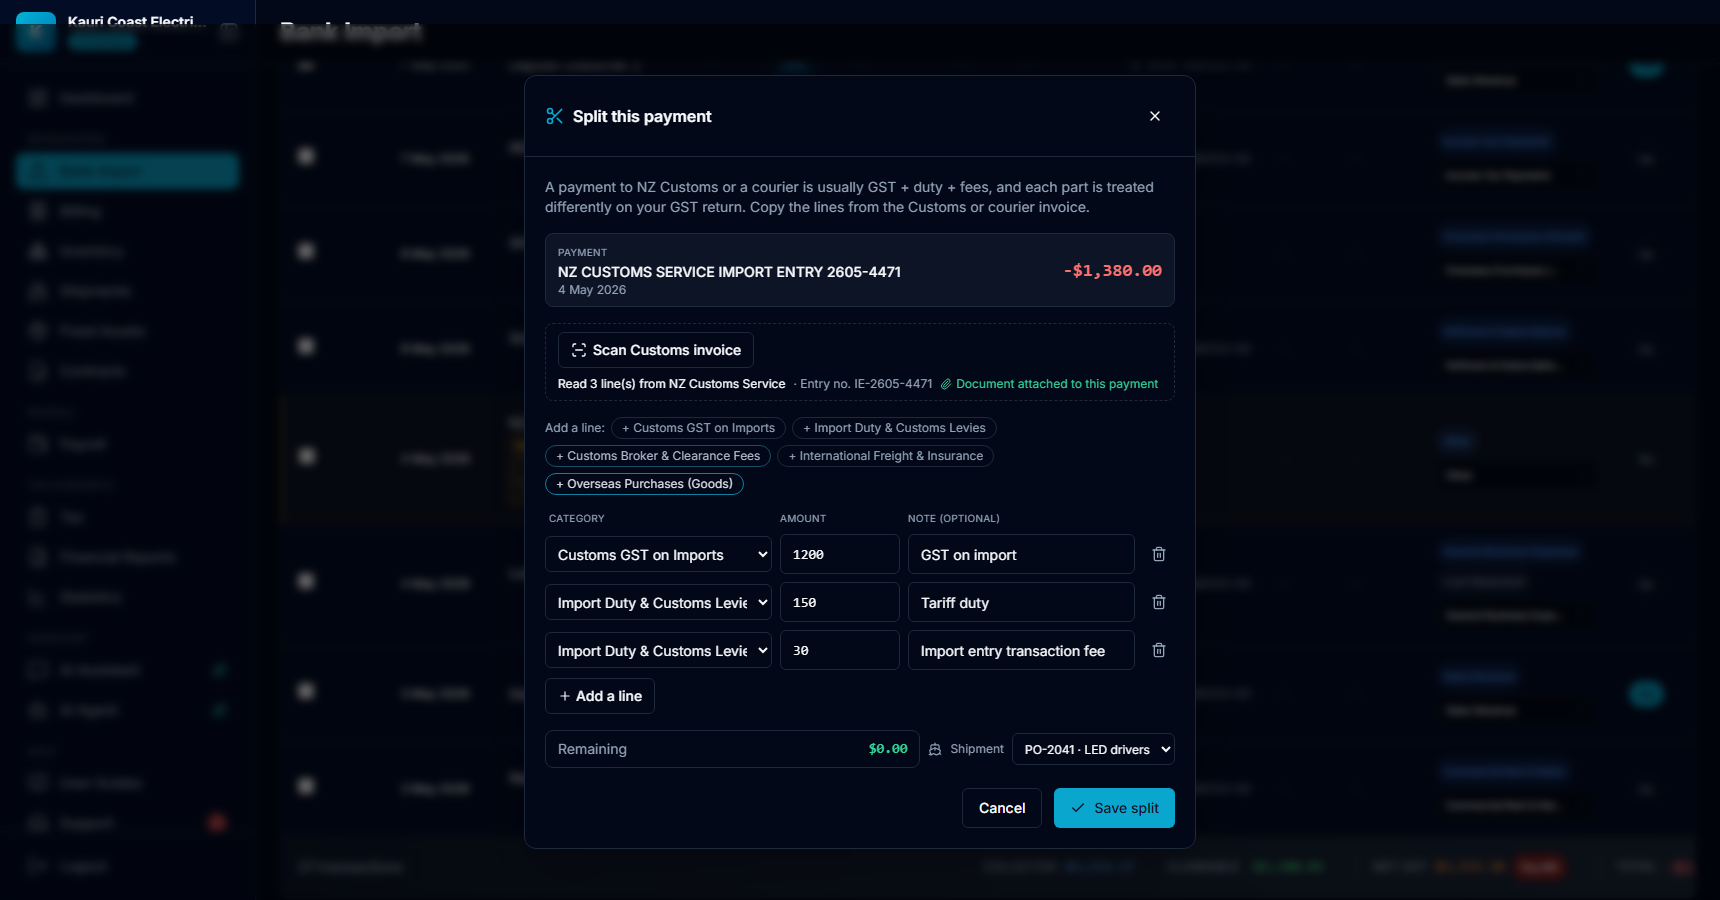Viewport: 1720px width, 900px height.
Task: Open the Customs GST on Imports category dropdown
Action: pyautogui.click(x=658, y=555)
